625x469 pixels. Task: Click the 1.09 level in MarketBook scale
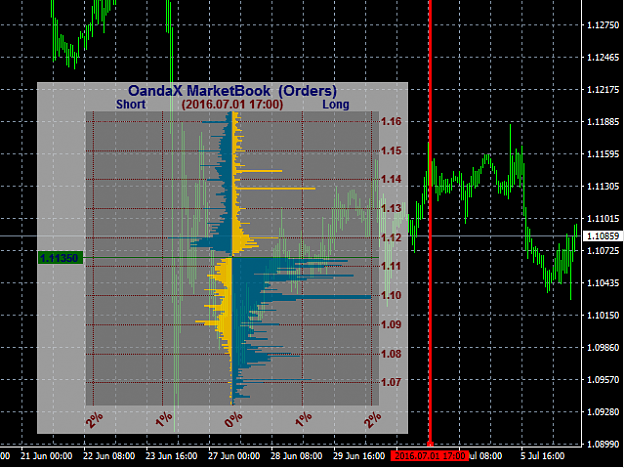point(391,324)
